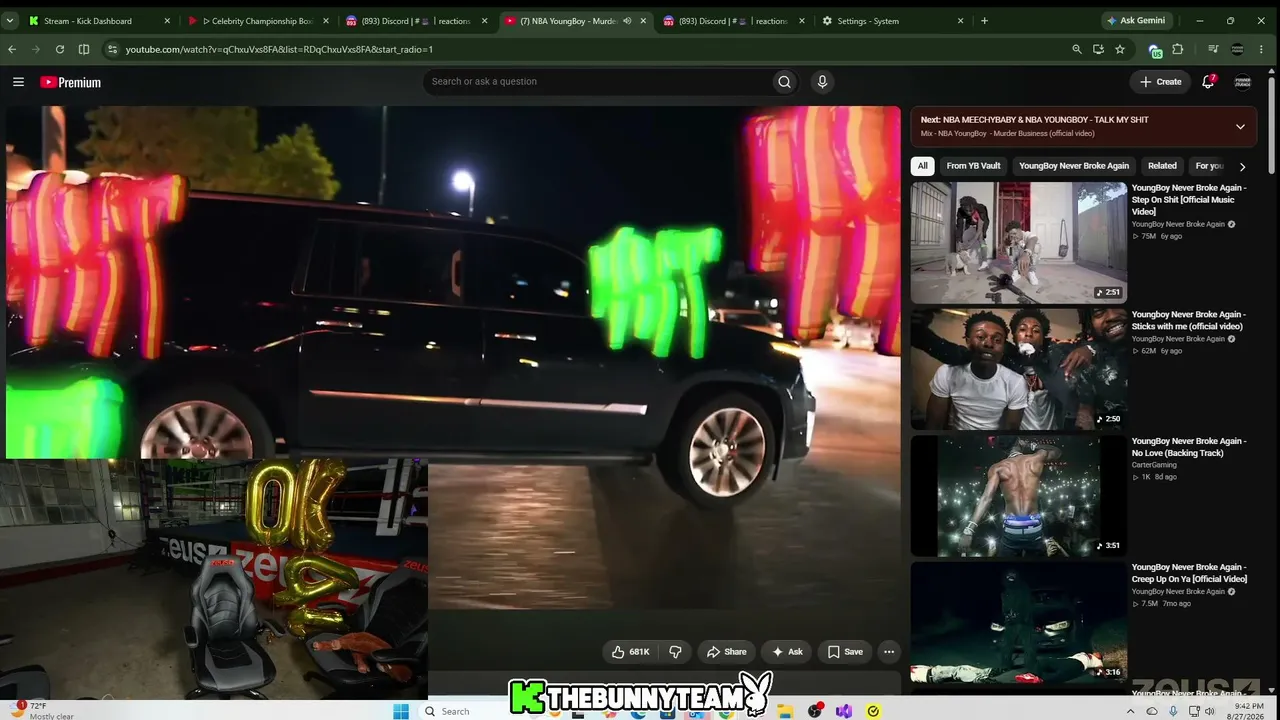Install app icon in address bar
This screenshot has width=1280, height=720.
click(1098, 49)
